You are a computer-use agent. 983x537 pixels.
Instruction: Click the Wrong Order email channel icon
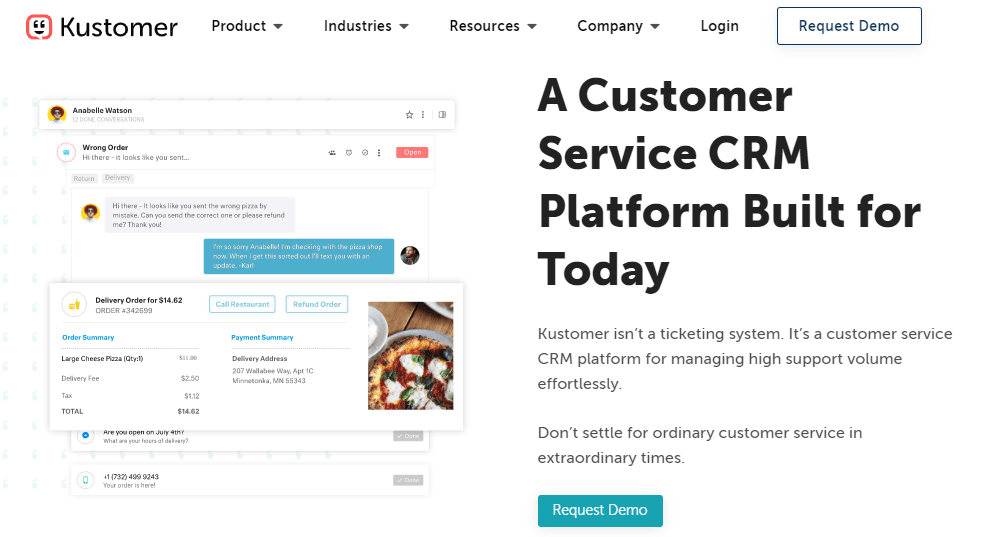pos(66,152)
